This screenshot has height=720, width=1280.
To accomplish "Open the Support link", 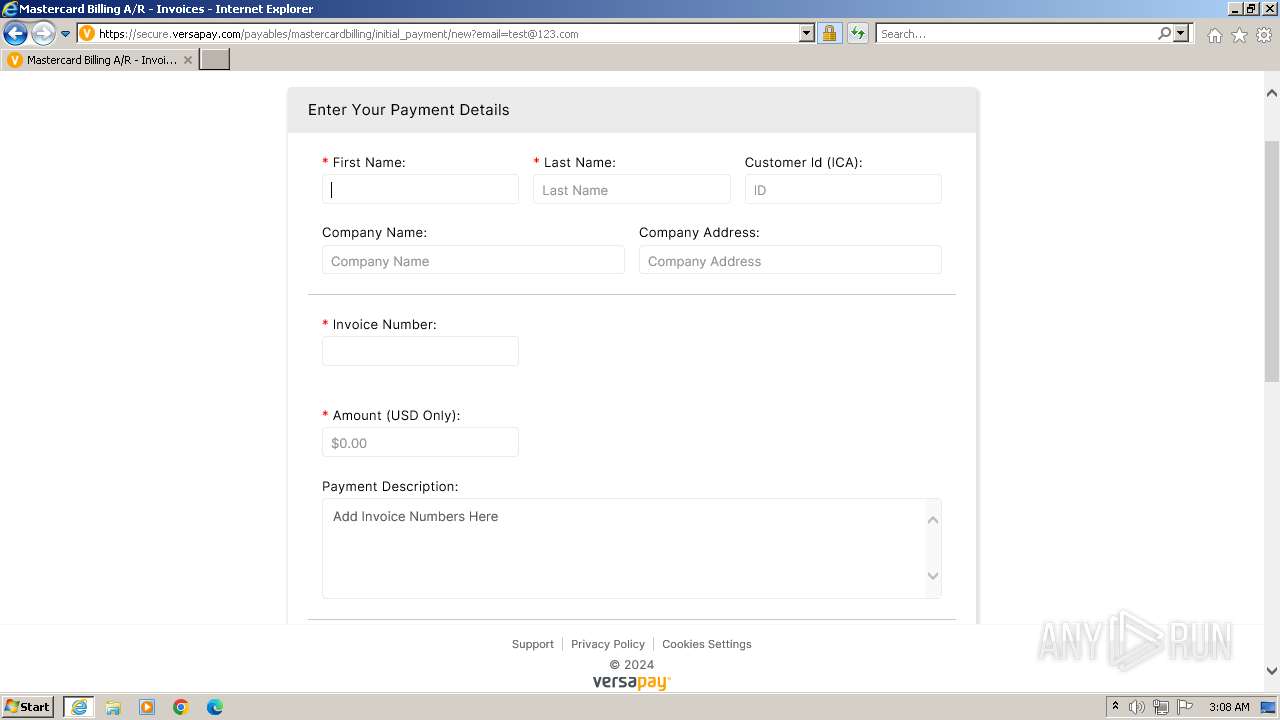I will click(533, 644).
